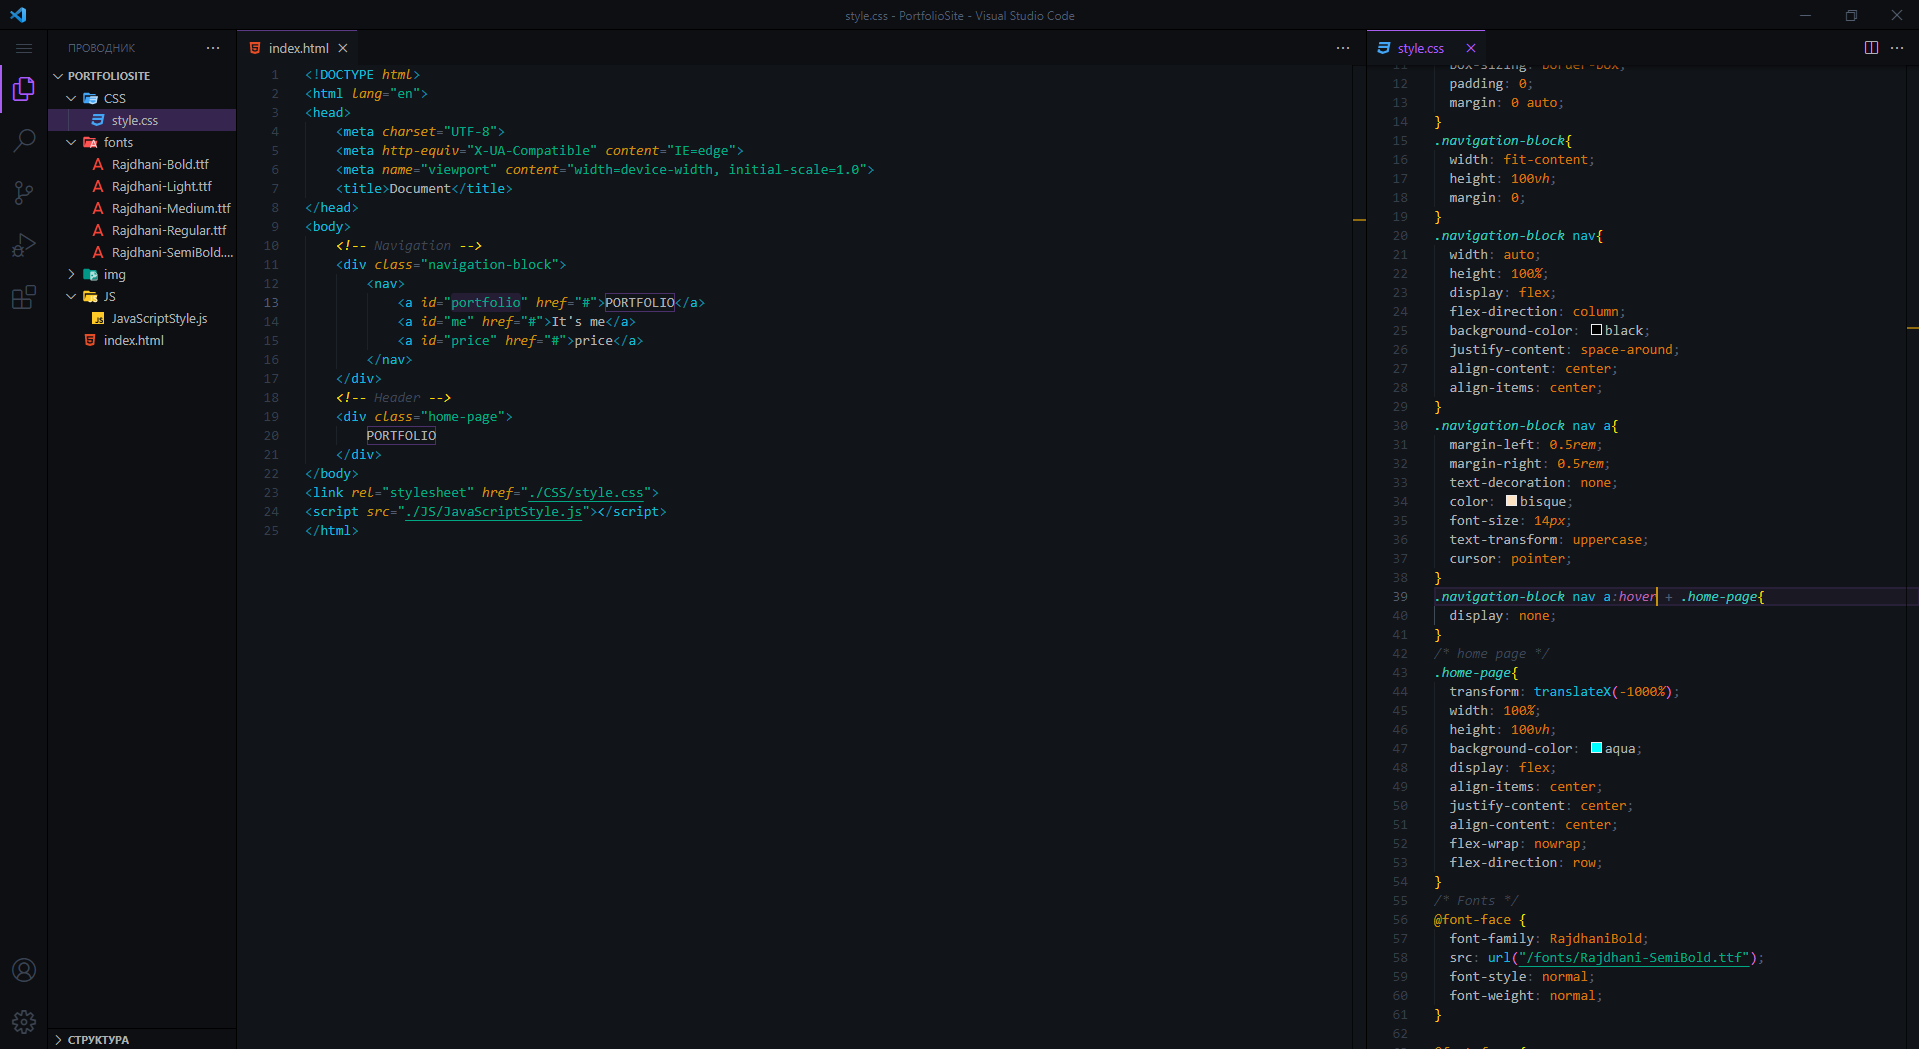Image resolution: width=1919 pixels, height=1049 pixels.
Task: Follow the ./CSS/style.css link in index.html
Action: click(x=586, y=493)
